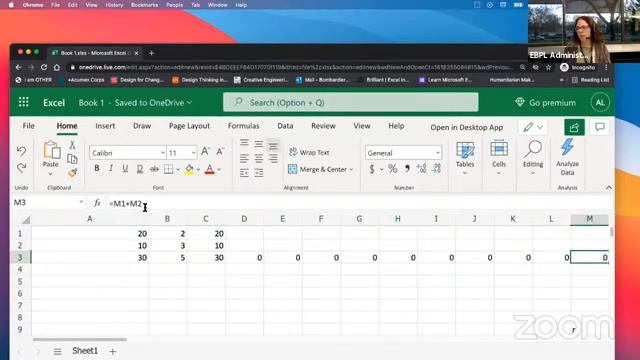The width and height of the screenshot is (640, 360).
Task: Select the Format Painter brush icon
Action: click(x=72, y=173)
